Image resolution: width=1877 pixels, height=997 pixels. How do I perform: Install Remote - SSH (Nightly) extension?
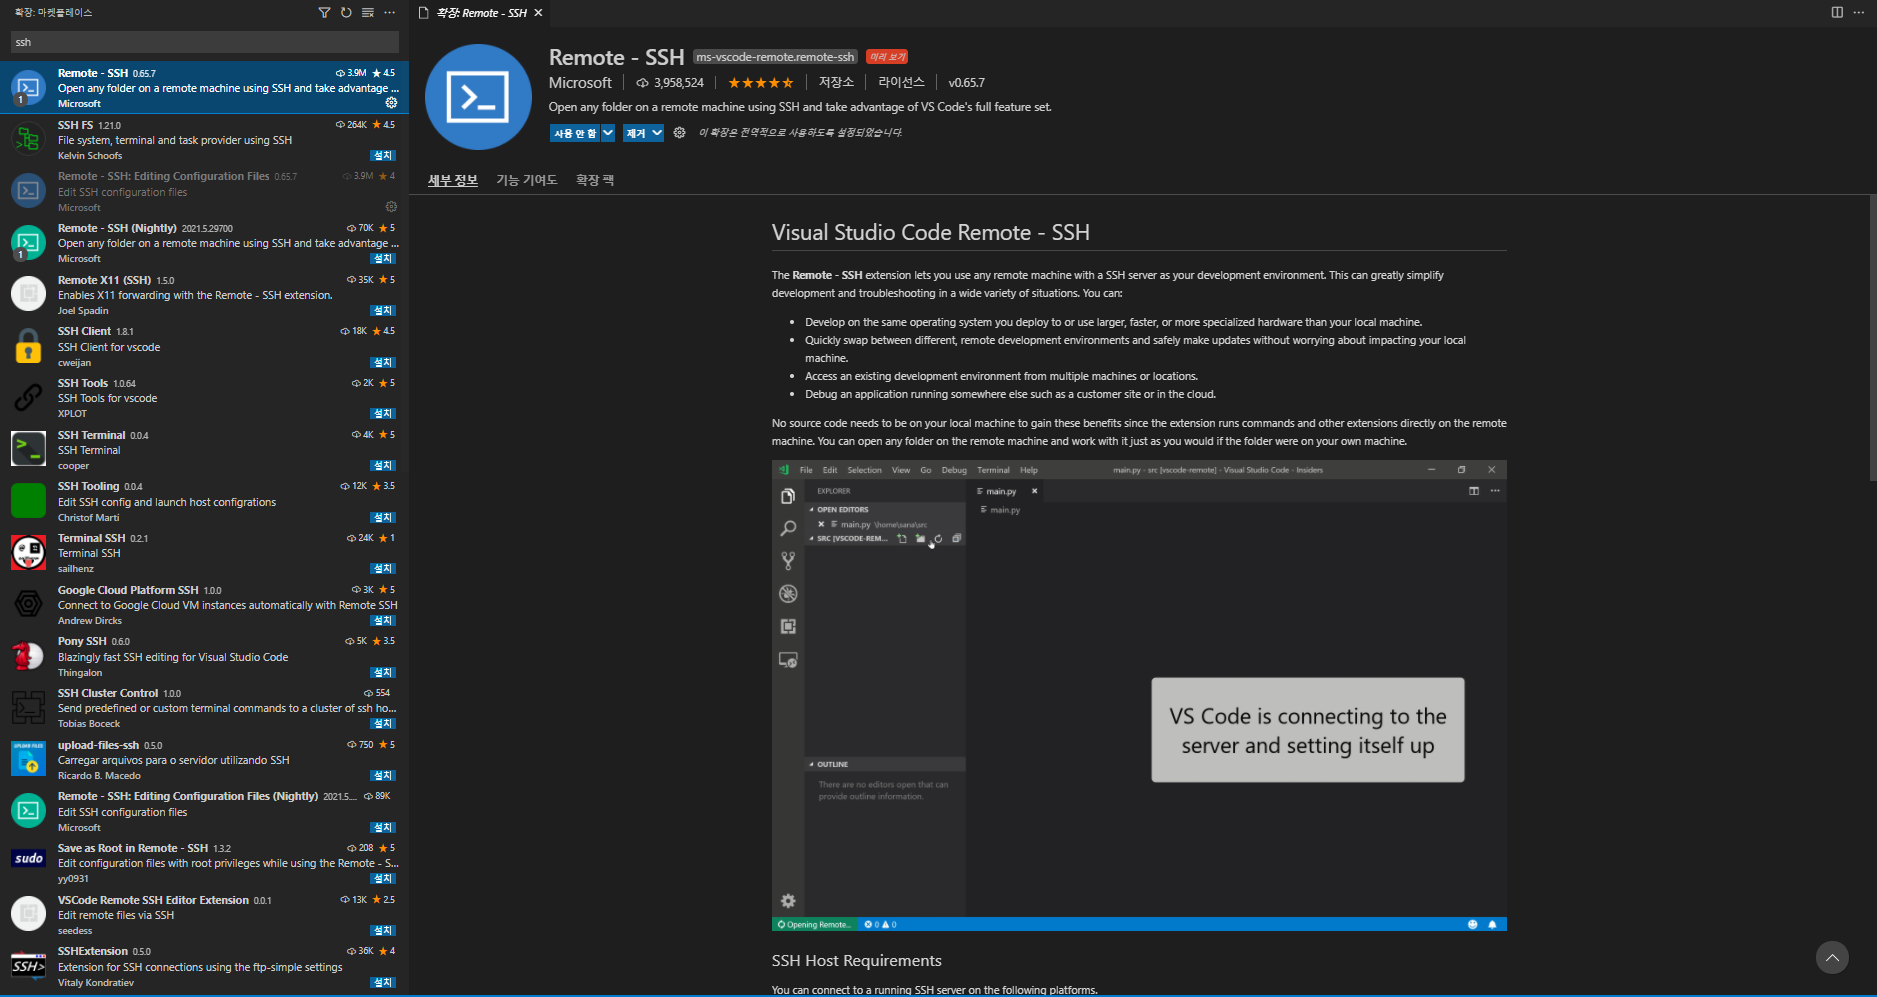click(383, 259)
